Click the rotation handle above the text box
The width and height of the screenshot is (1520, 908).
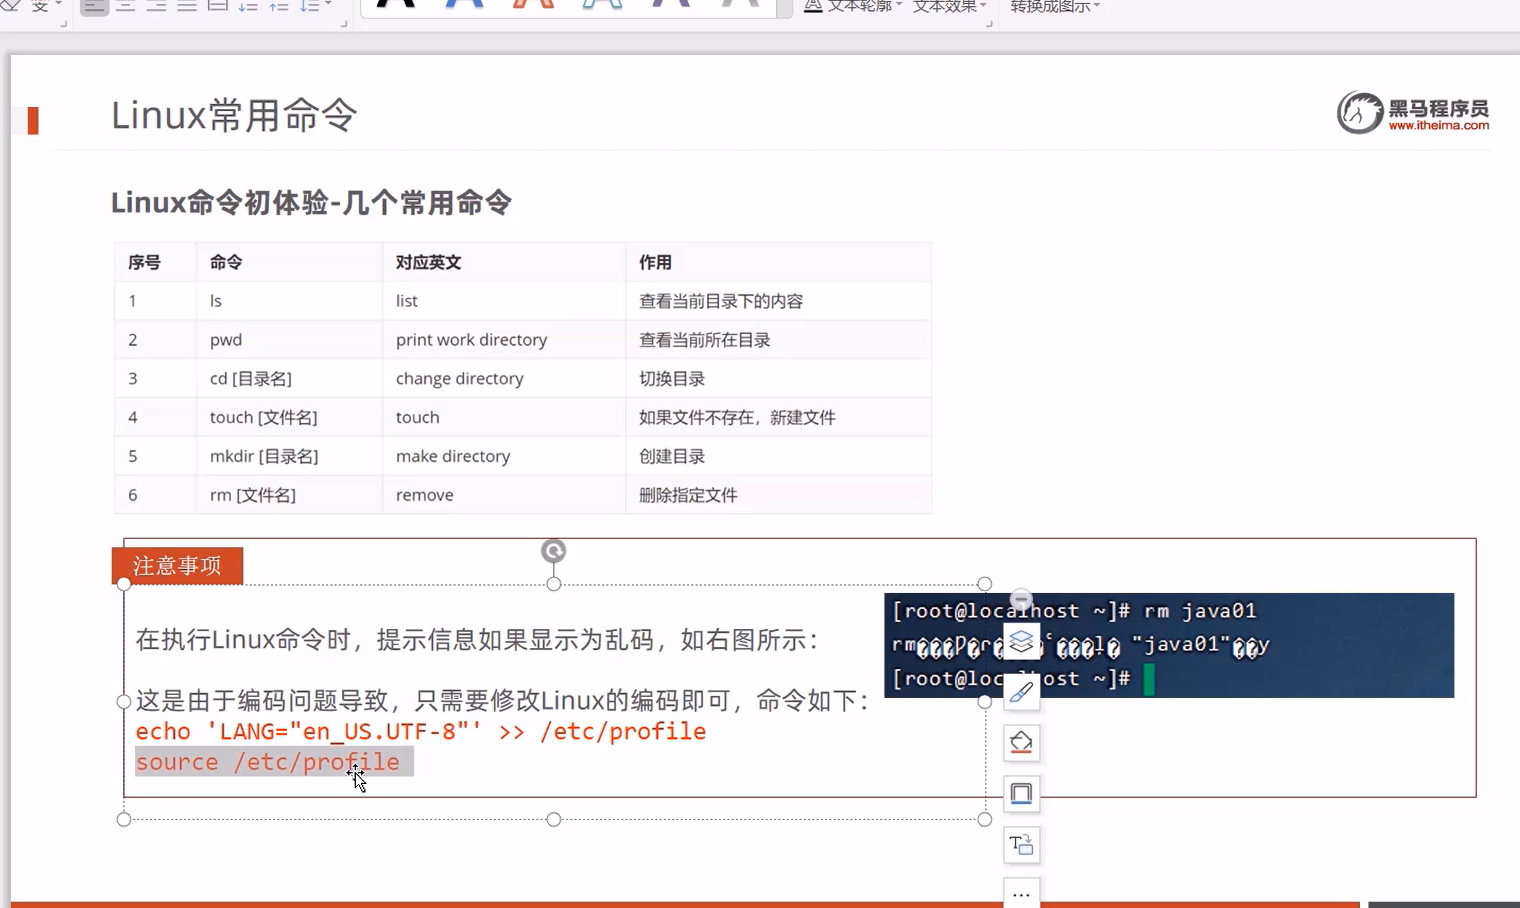[x=553, y=551]
